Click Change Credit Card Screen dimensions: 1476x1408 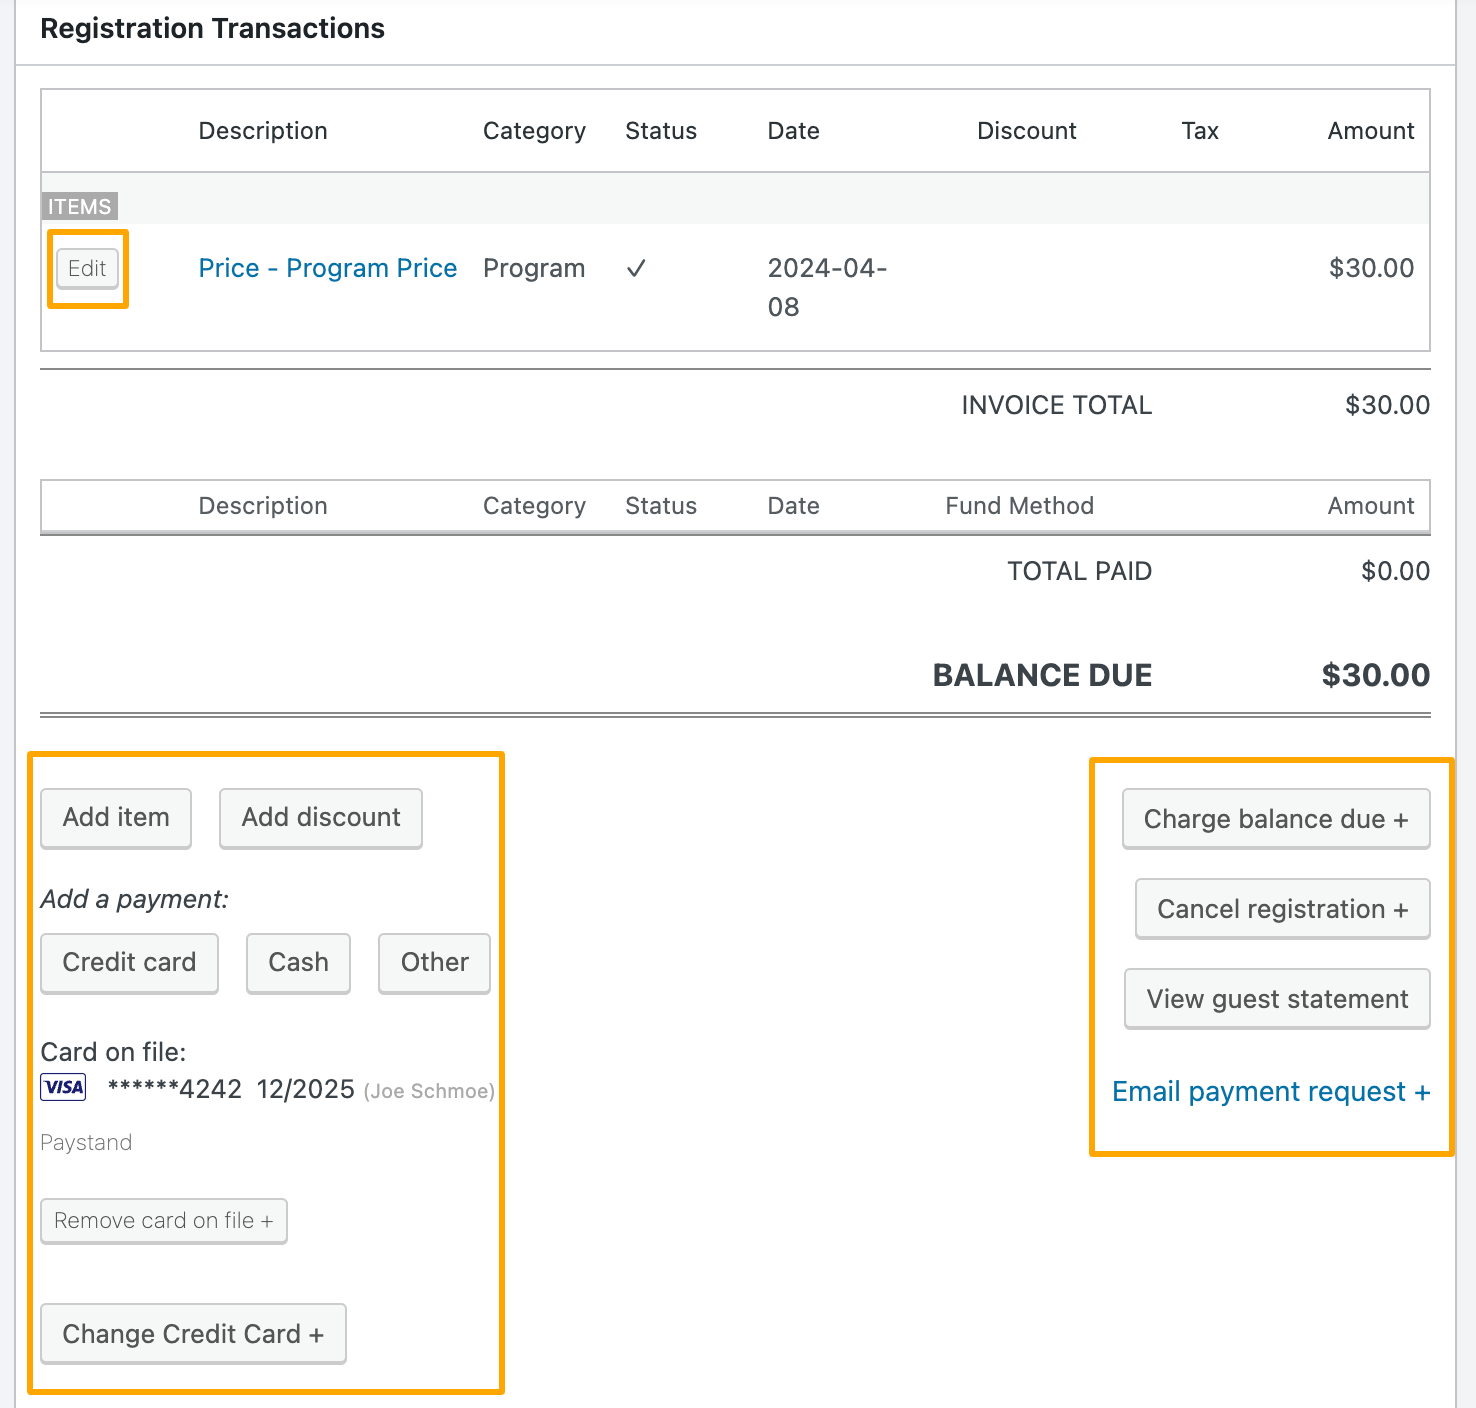click(x=192, y=1333)
